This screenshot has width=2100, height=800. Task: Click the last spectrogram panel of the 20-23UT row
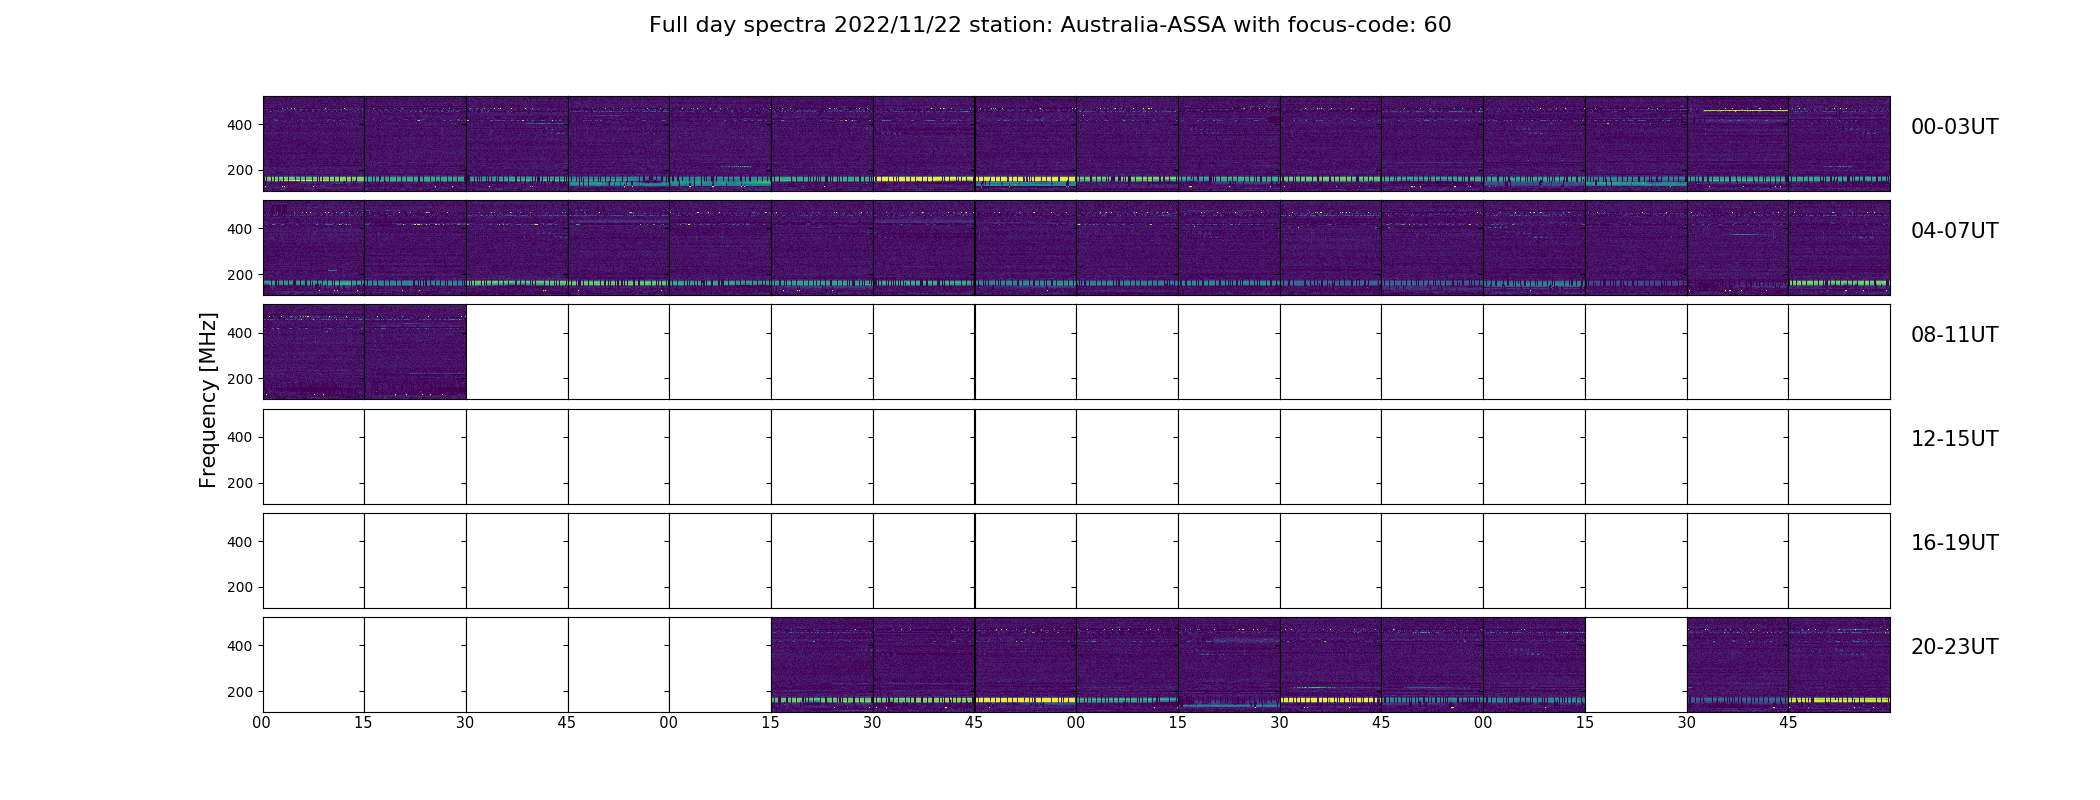[x=1839, y=665]
